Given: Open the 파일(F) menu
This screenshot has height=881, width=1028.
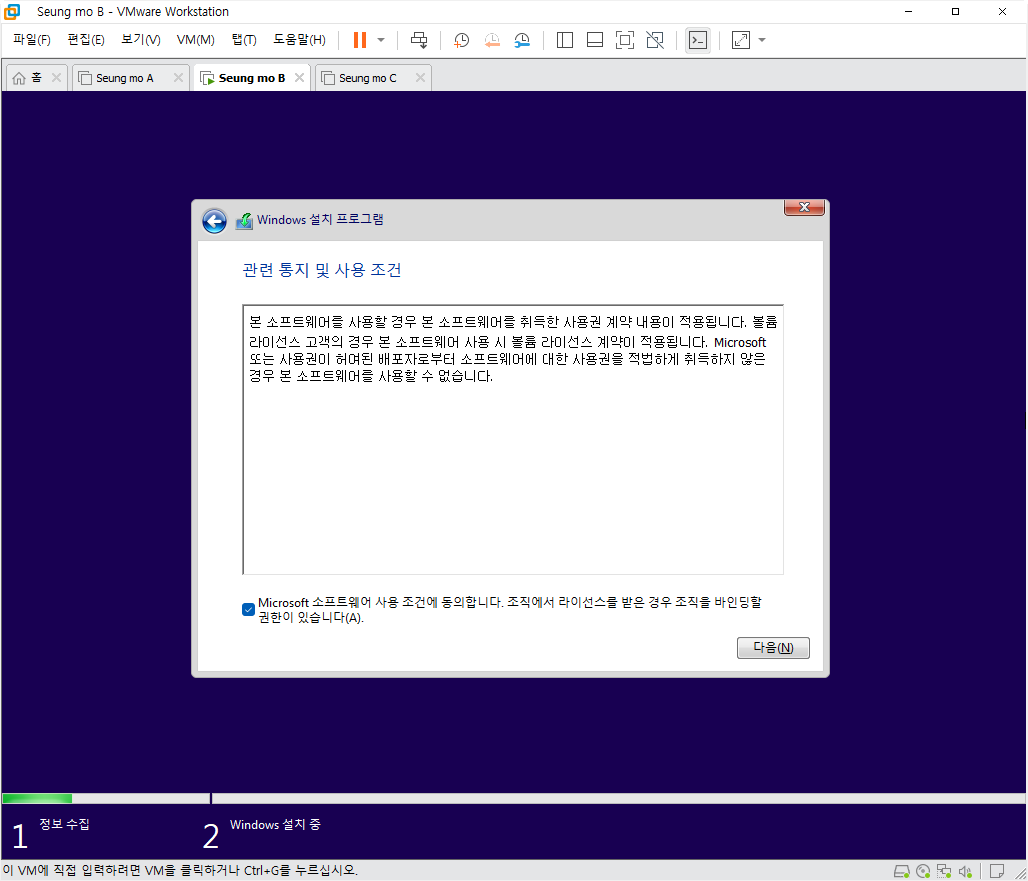Looking at the screenshot, I should tap(31, 40).
